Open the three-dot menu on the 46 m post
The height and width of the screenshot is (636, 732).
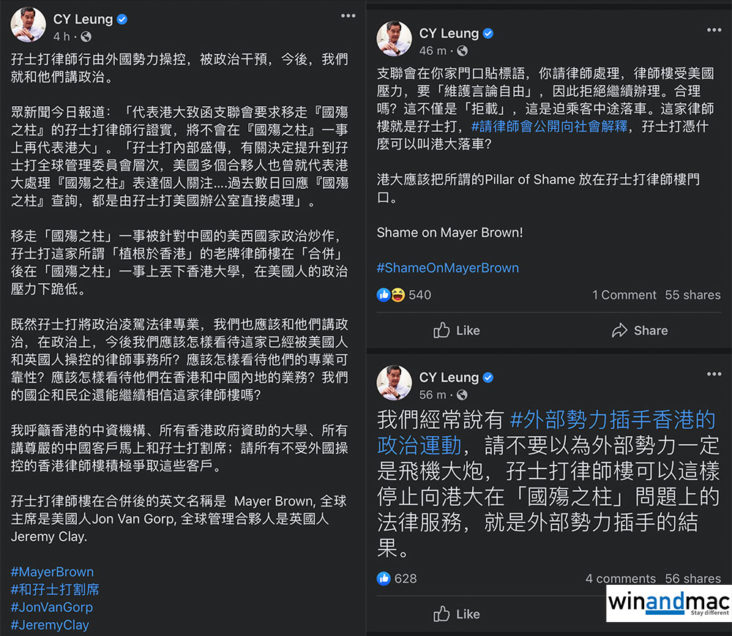714,30
